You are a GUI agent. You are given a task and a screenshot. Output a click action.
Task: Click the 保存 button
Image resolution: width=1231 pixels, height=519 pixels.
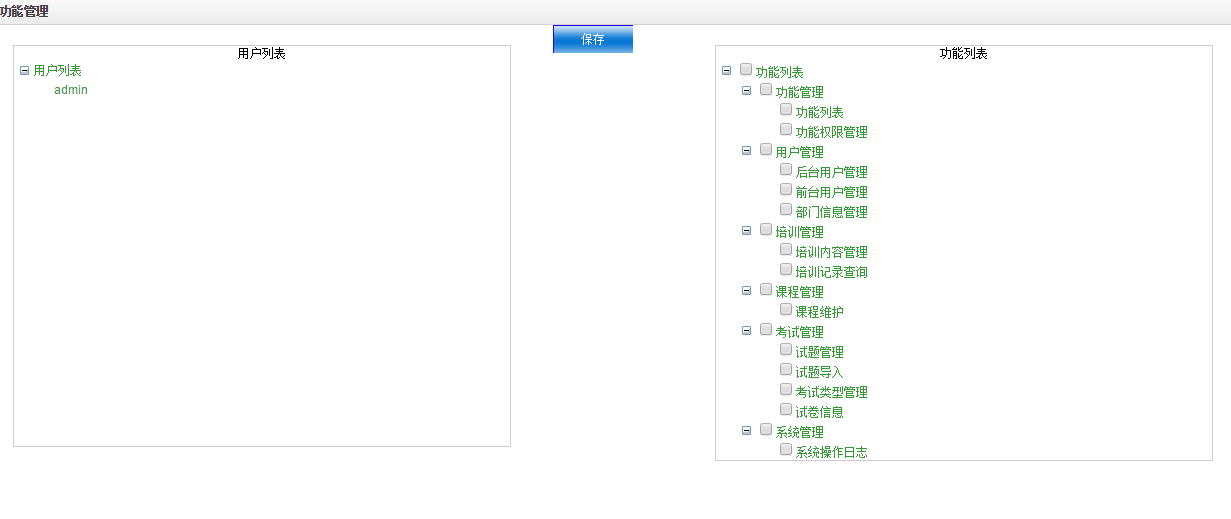(593, 39)
